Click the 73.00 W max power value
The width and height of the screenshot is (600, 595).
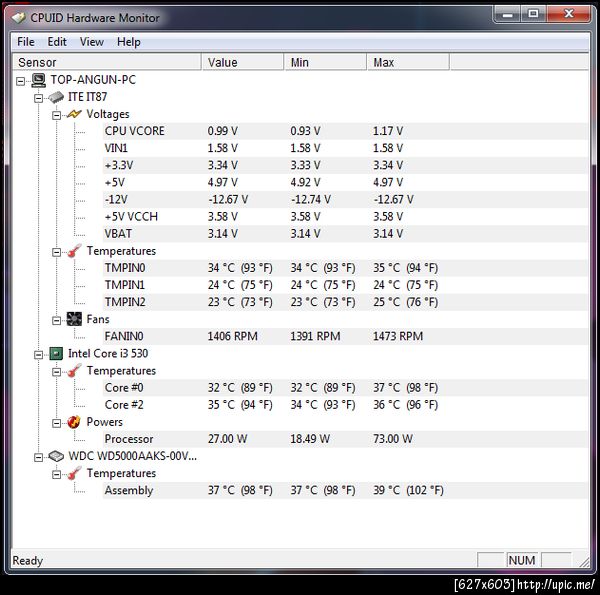[x=393, y=439]
